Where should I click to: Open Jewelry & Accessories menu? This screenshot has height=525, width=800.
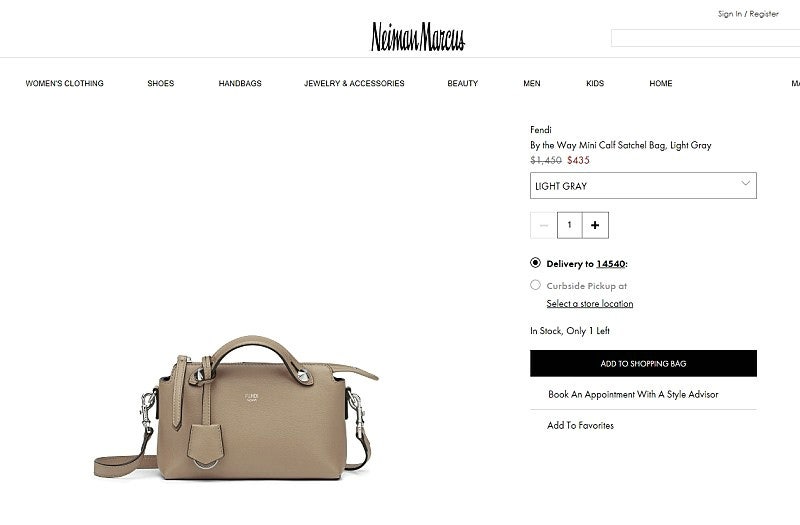[354, 83]
